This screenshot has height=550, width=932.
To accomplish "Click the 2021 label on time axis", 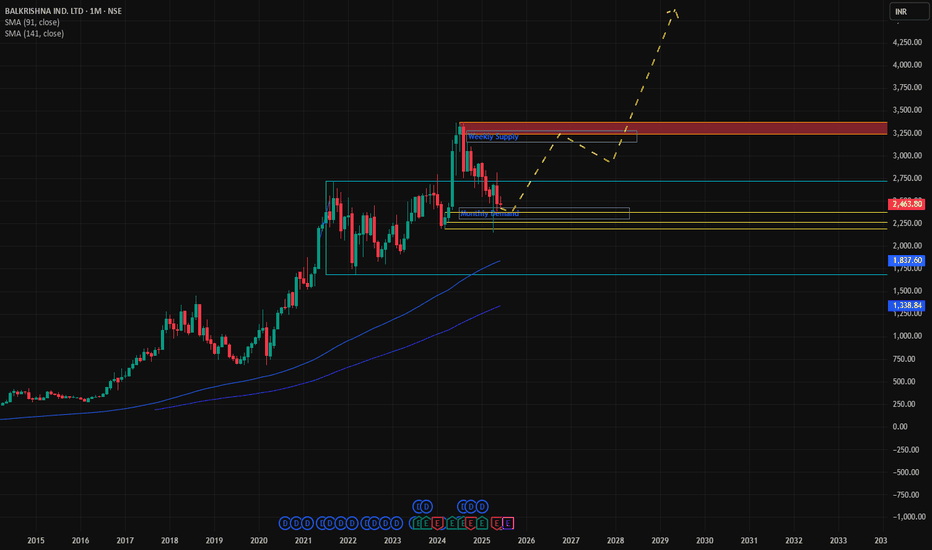I will pyautogui.click(x=303, y=540).
